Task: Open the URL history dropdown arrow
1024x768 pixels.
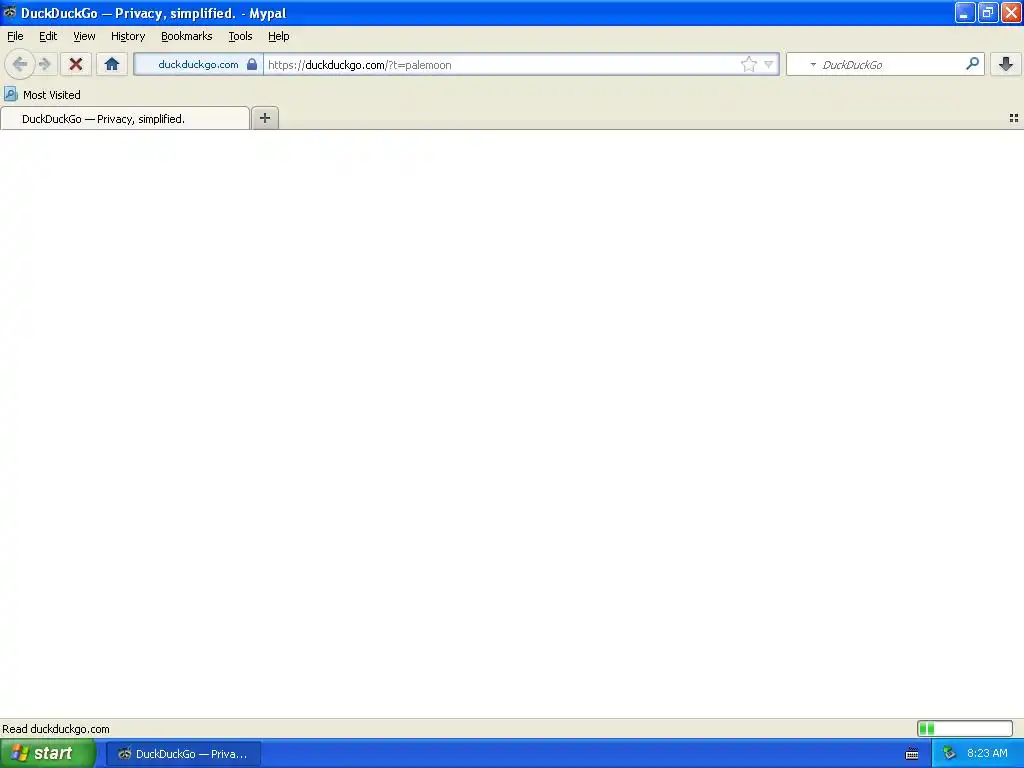Action: click(x=769, y=64)
